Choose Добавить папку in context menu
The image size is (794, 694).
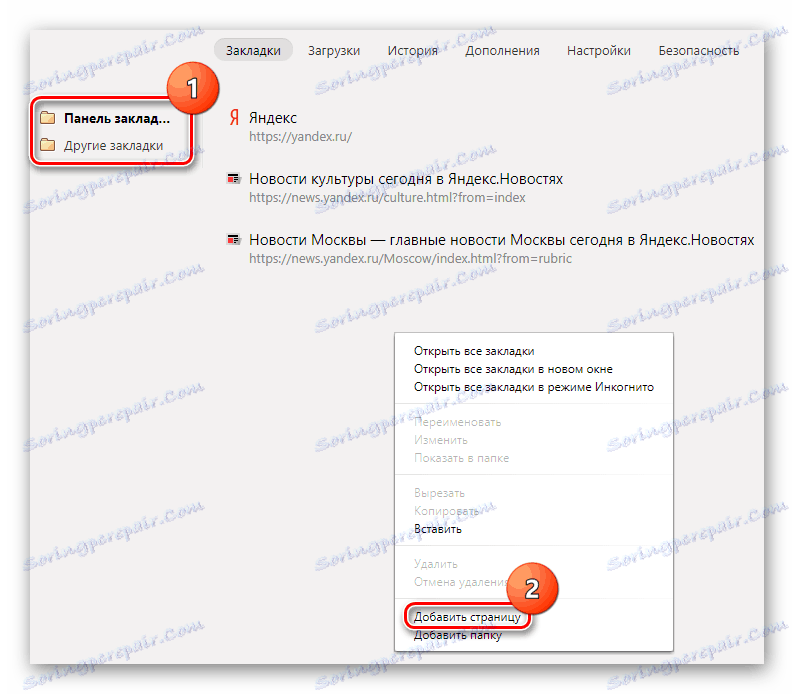click(x=458, y=635)
